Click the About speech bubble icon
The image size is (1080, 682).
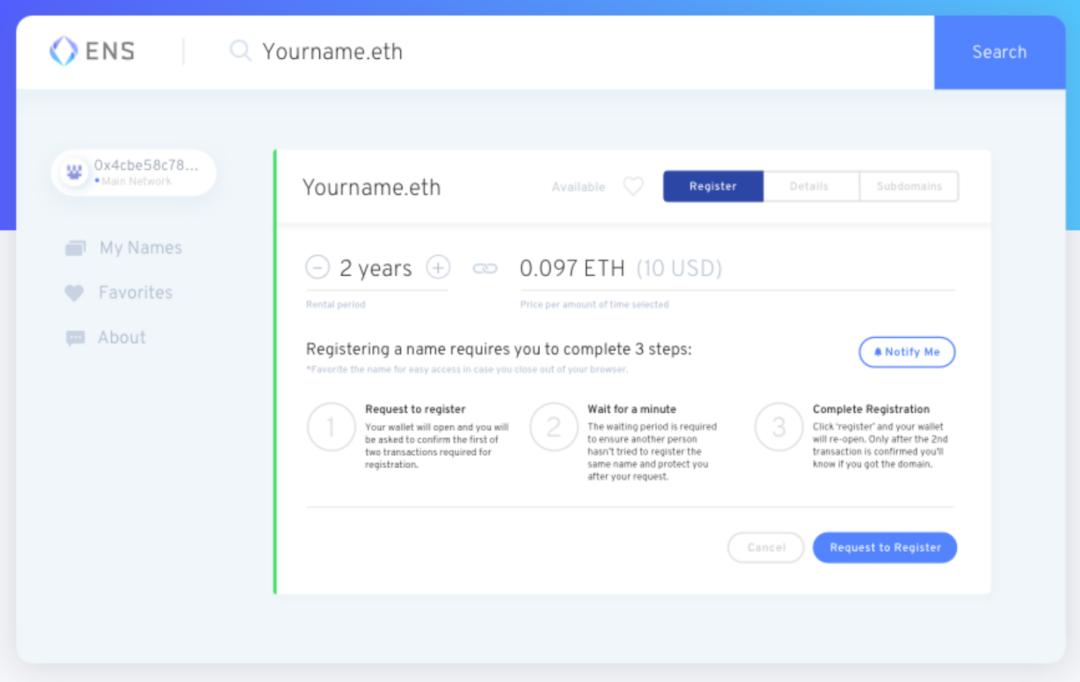[75, 338]
